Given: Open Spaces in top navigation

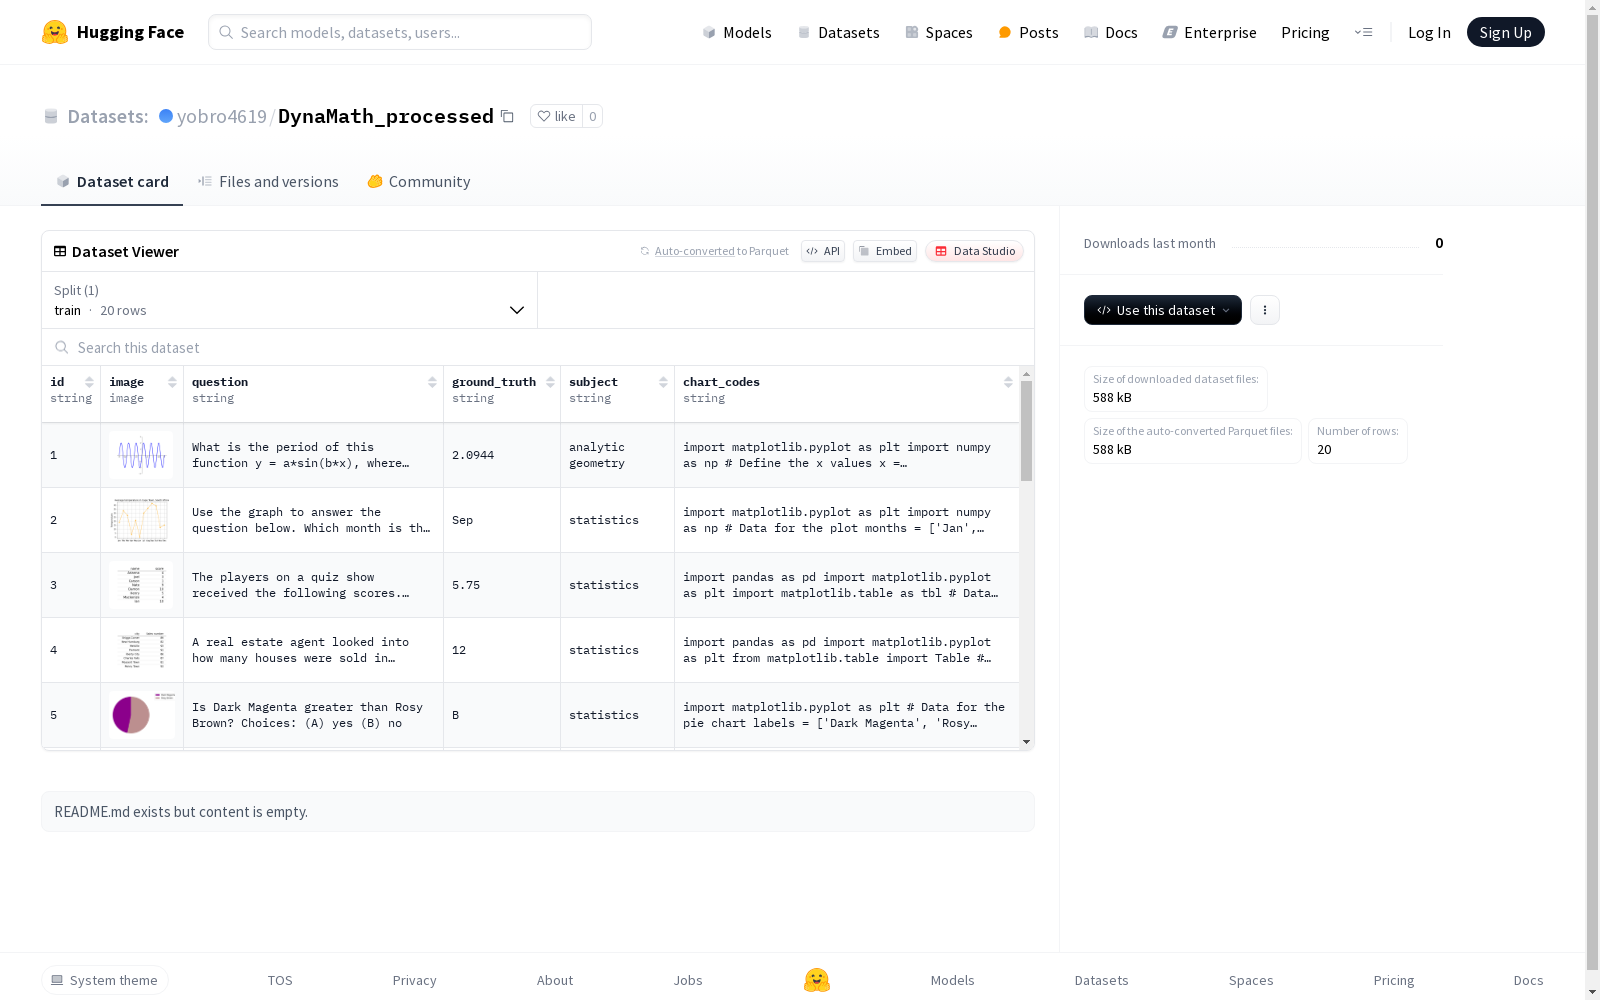Looking at the screenshot, I should [939, 32].
